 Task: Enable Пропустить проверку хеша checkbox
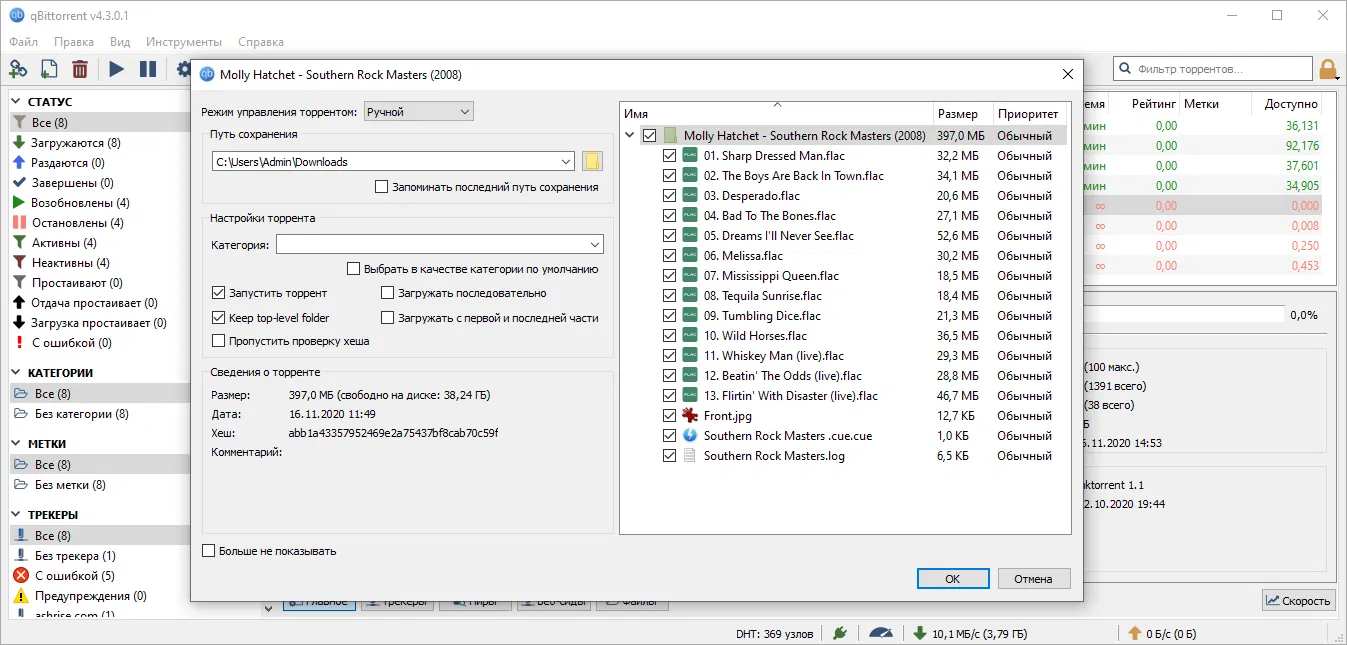tap(219, 341)
